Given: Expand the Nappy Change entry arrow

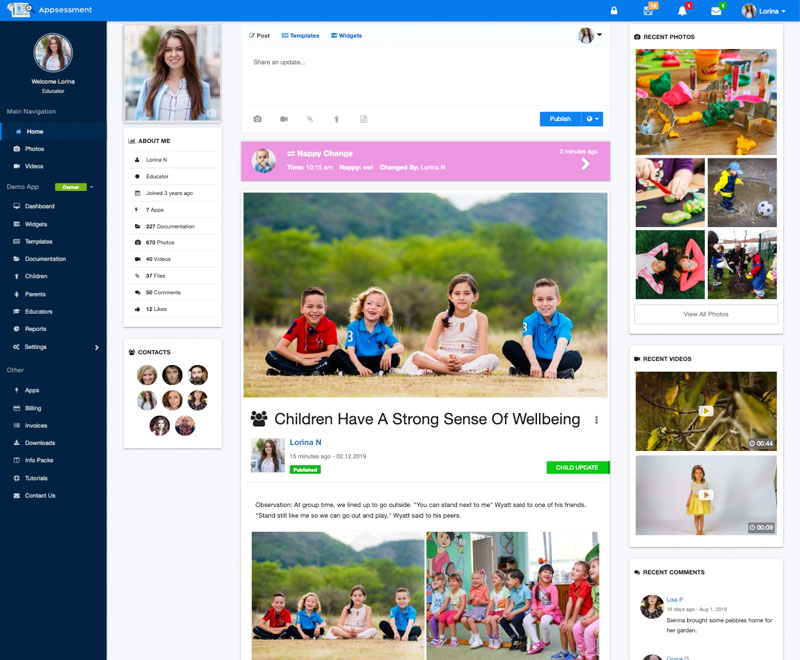Looking at the screenshot, I should coord(585,164).
